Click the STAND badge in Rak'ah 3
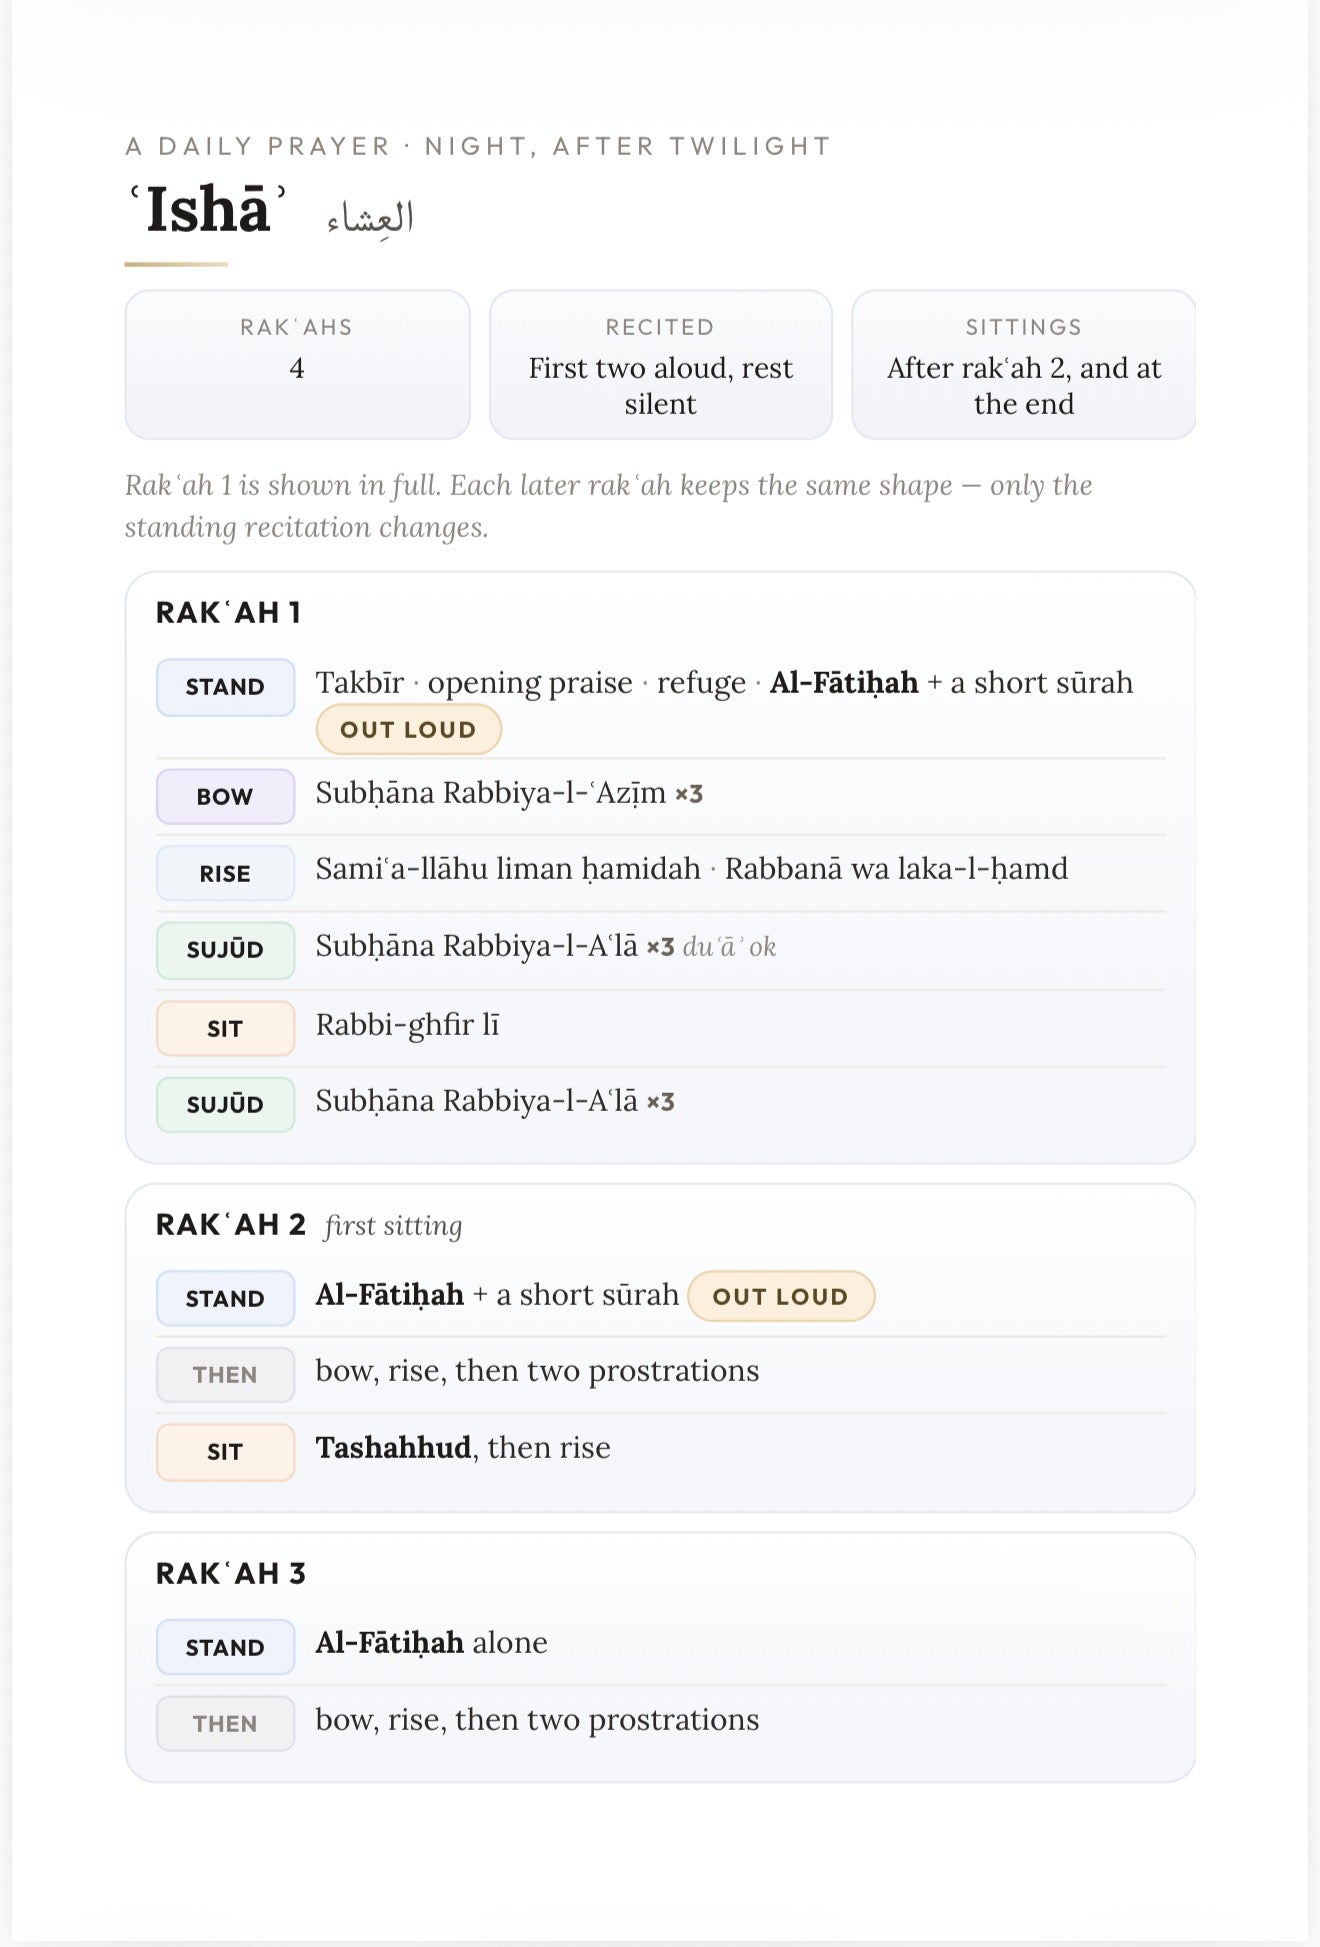The width and height of the screenshot is (1320, 1947). click(x=225, y=1647)
